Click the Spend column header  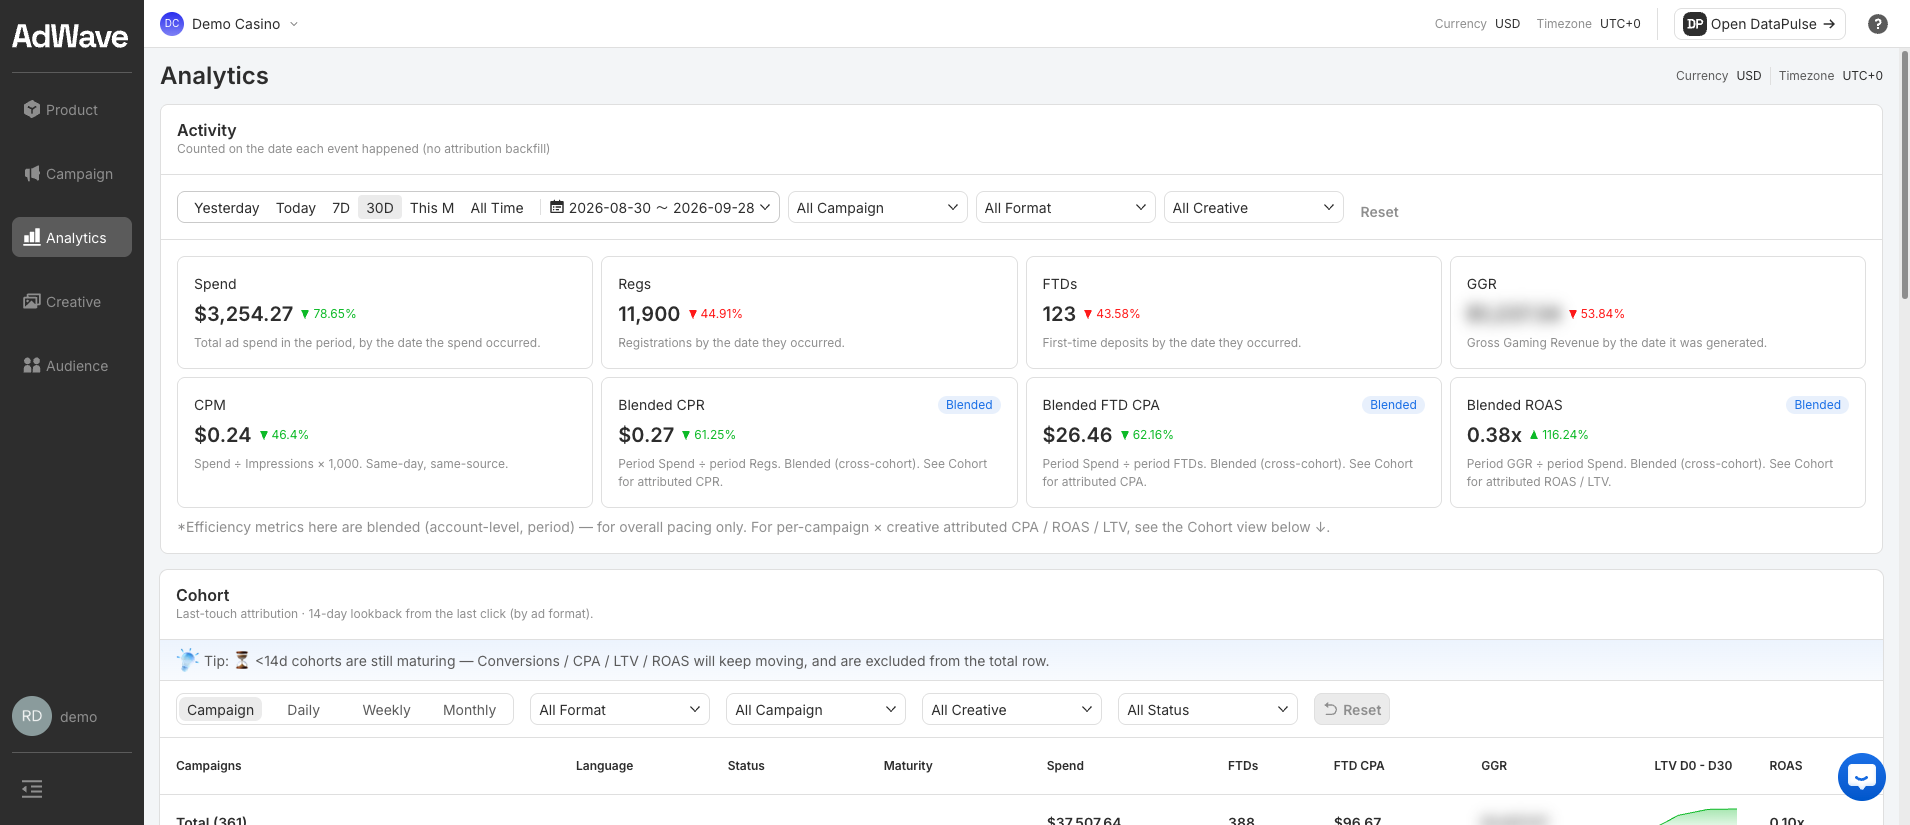[x=1065, y=766]
